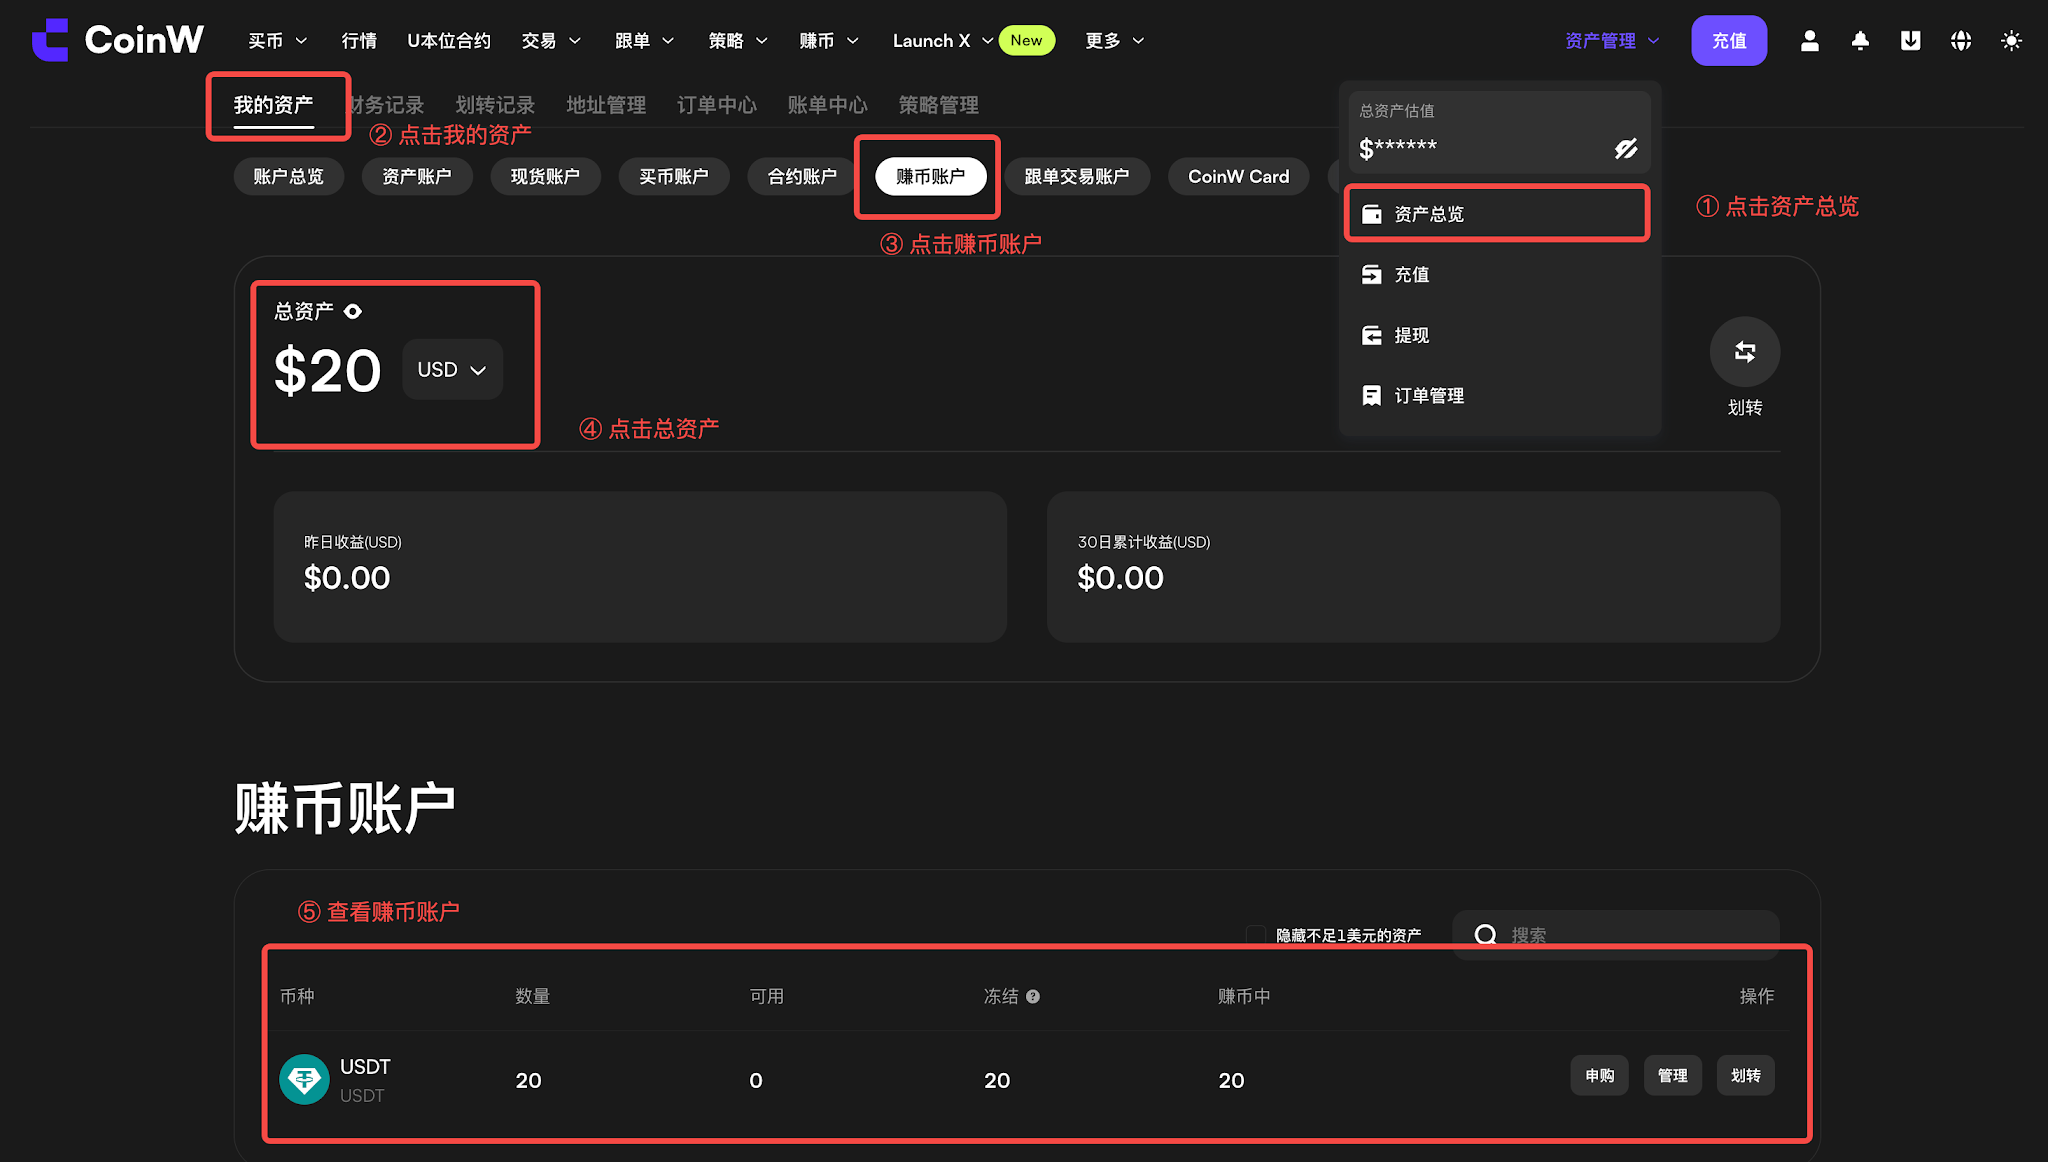The height and width of the screenshot is (1162, 2048).
Task: Select the 现货账户 pill
Action: click(x=545, y=177)
